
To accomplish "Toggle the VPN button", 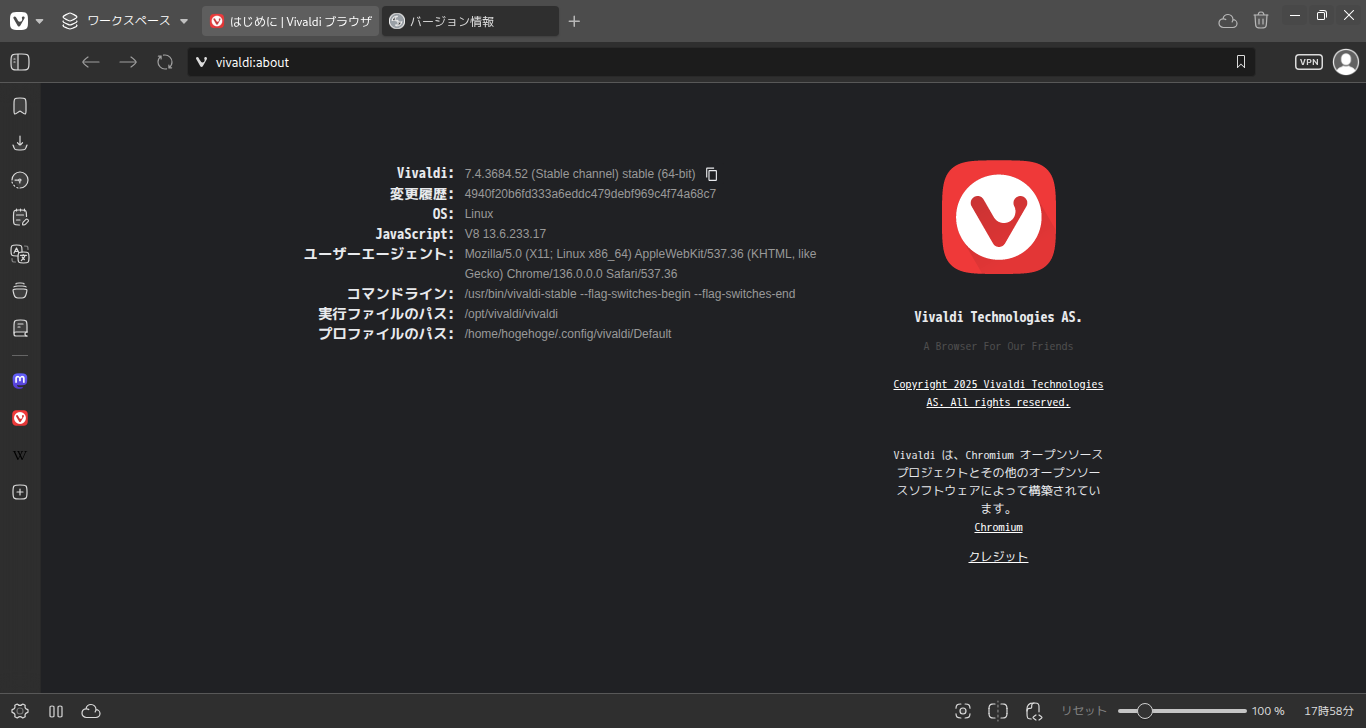I will [1309, 62].
